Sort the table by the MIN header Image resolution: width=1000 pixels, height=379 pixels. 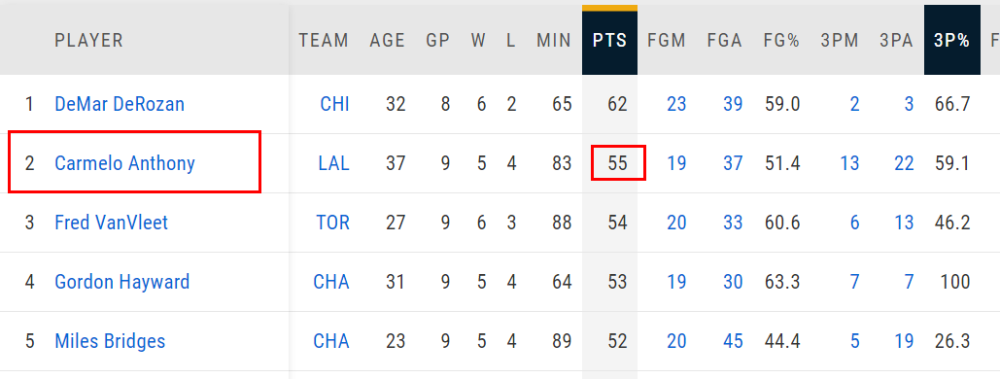(x=554, y=41)
